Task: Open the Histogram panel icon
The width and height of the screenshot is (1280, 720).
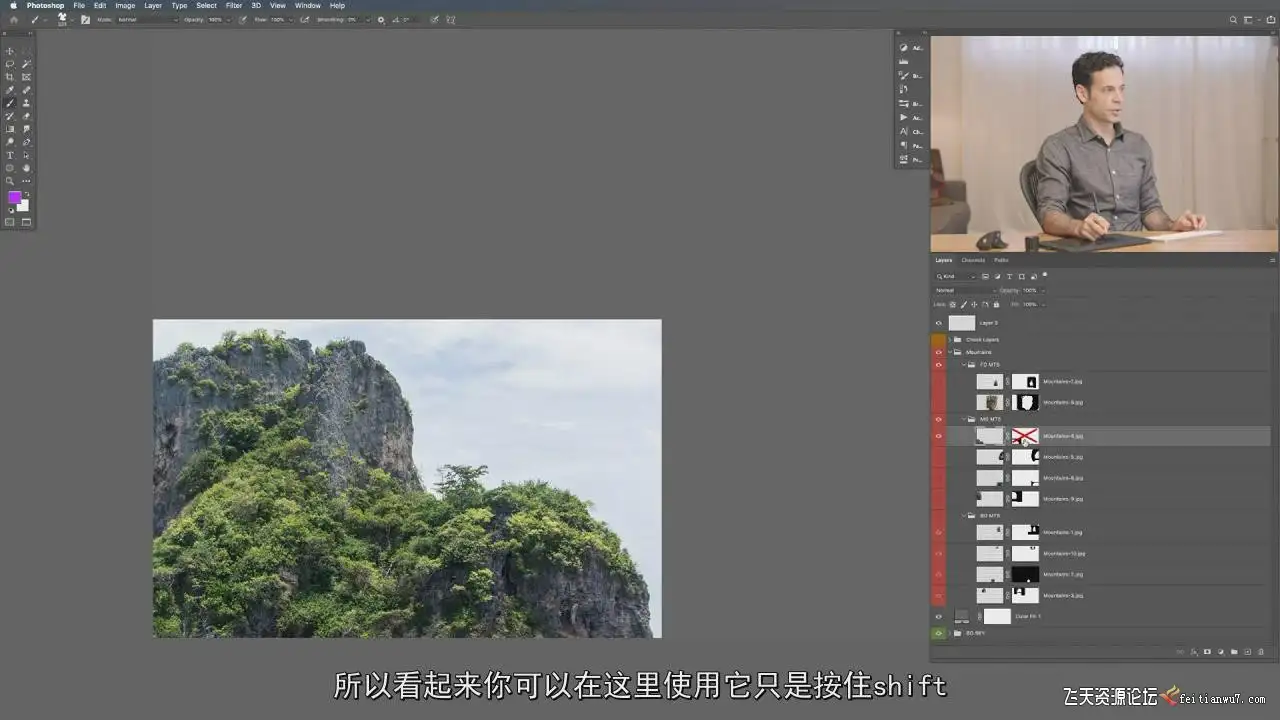Action: click(904, 61)
